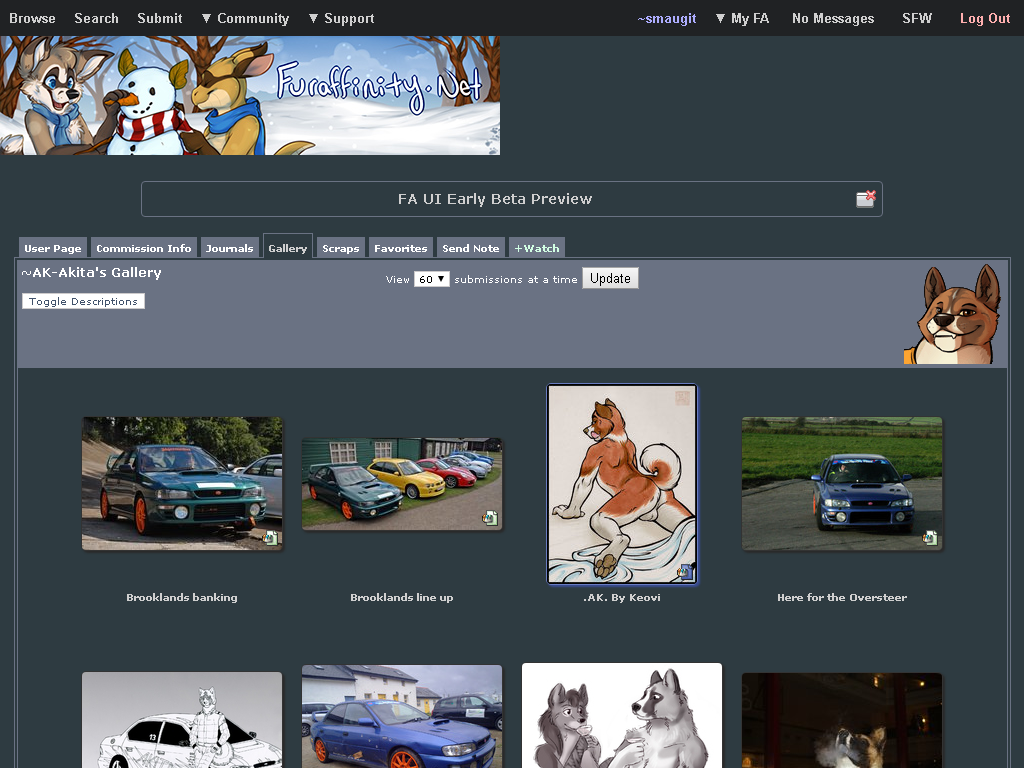Click image-type icon on Here for the Oversteer thumbnail
The width and height of the screenshot is (1024, 768).
pyautogui.click(x=930, y=537)
